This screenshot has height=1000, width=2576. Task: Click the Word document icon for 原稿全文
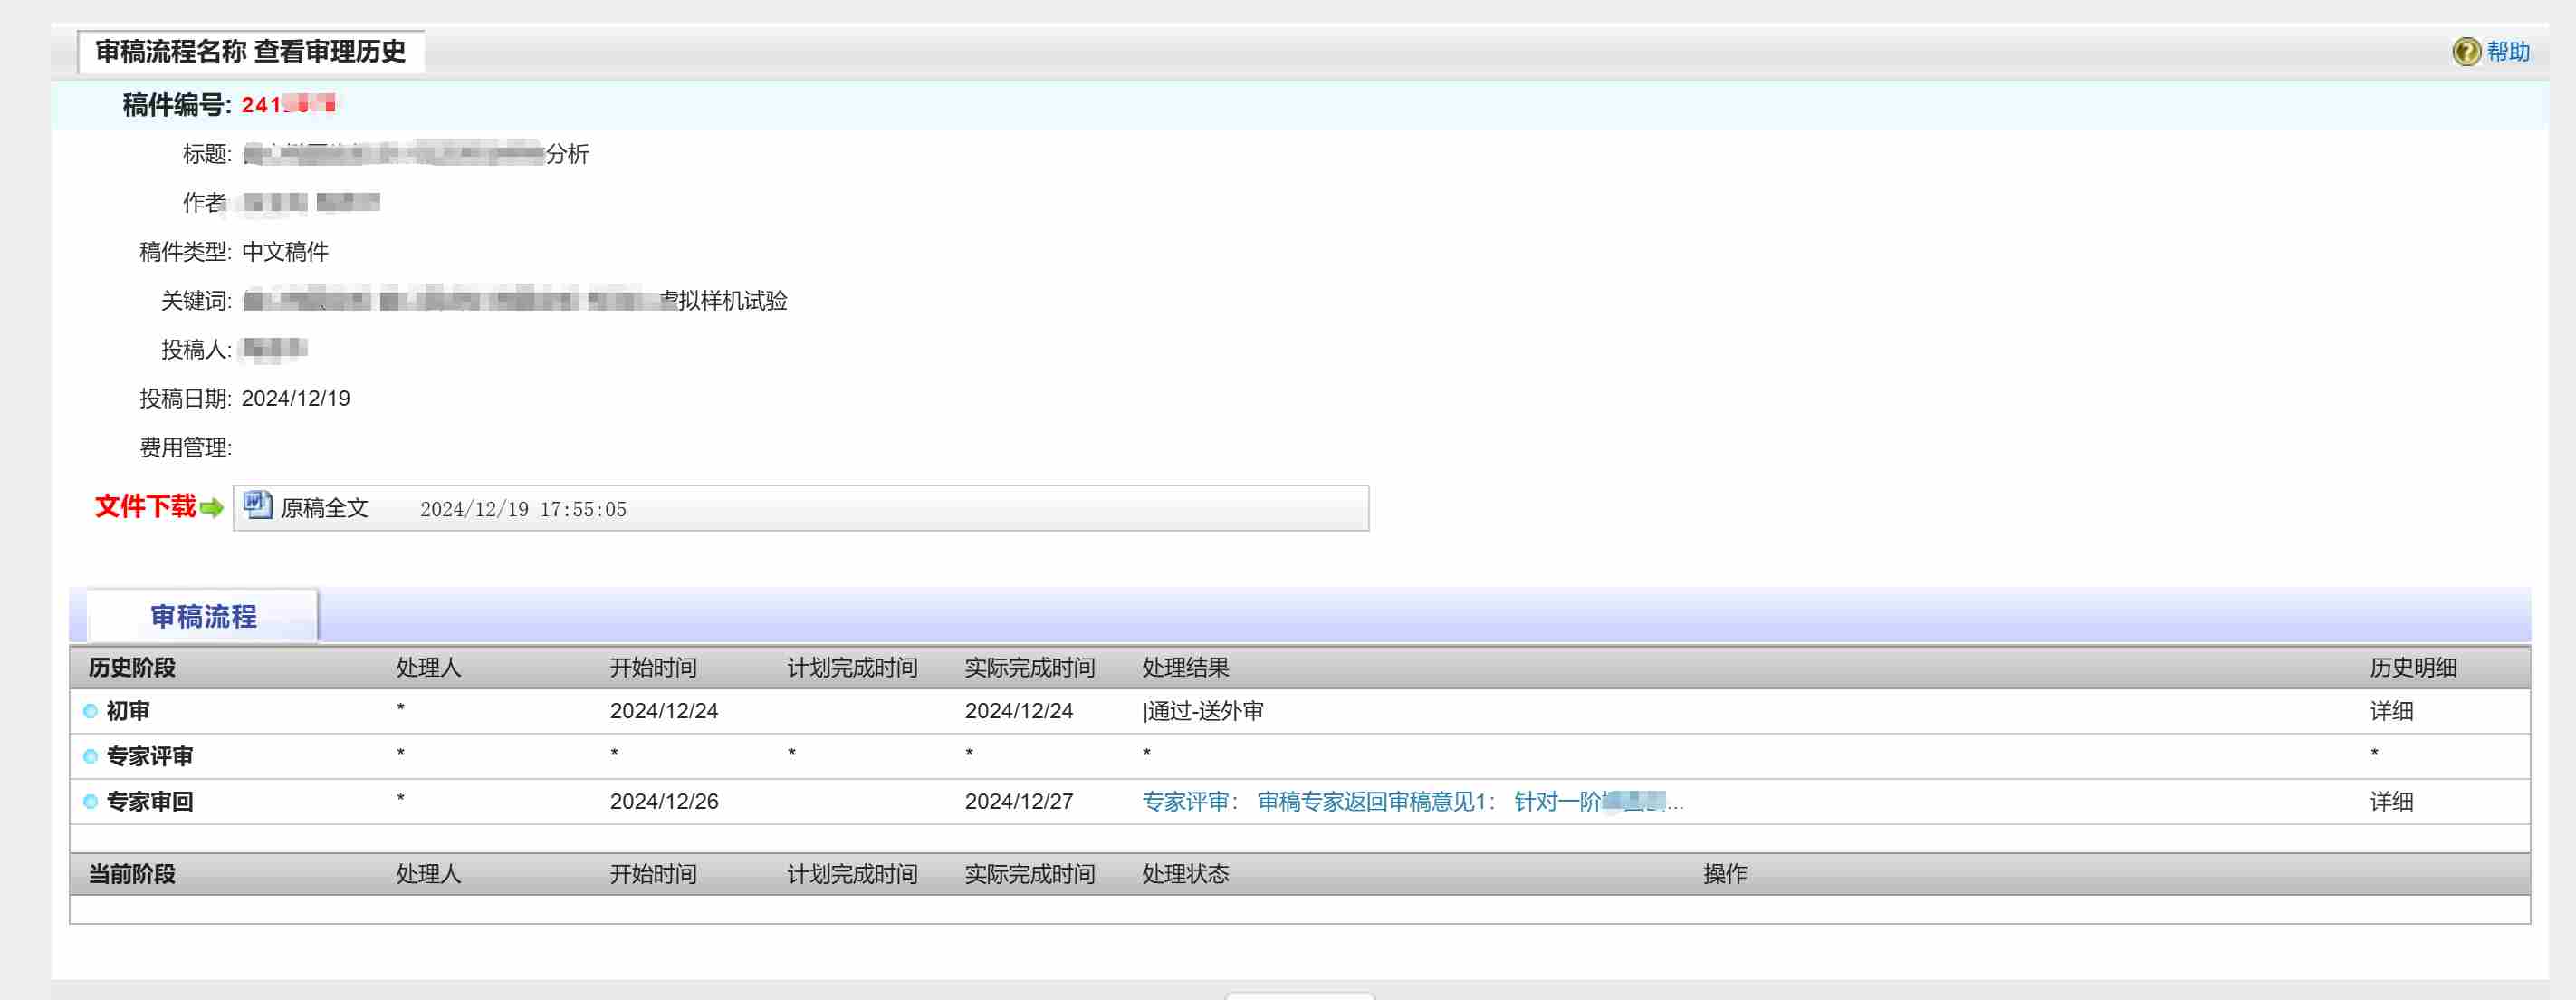click(x=257, y=506)
